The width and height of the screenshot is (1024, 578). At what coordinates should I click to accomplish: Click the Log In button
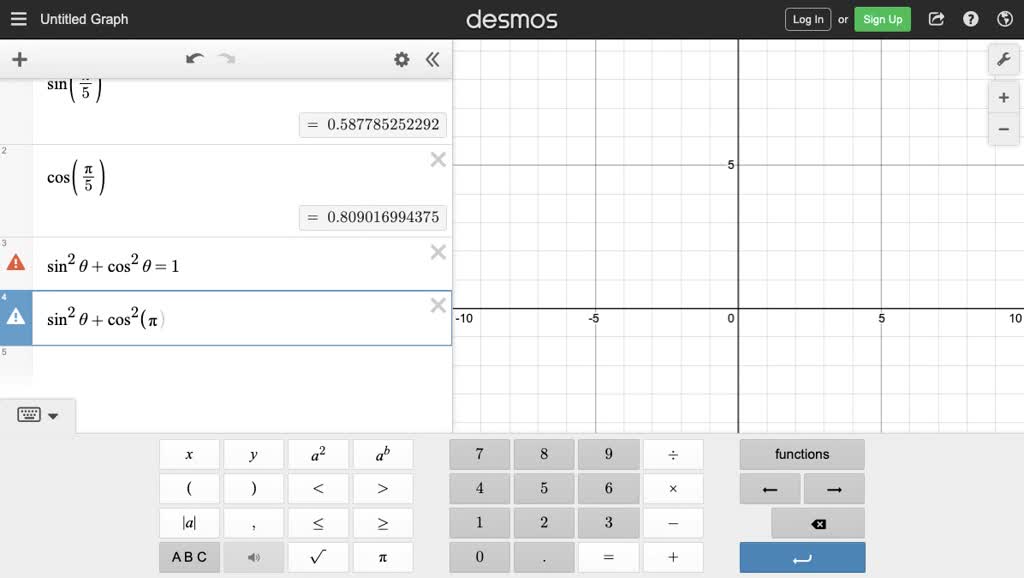(807, 18)
